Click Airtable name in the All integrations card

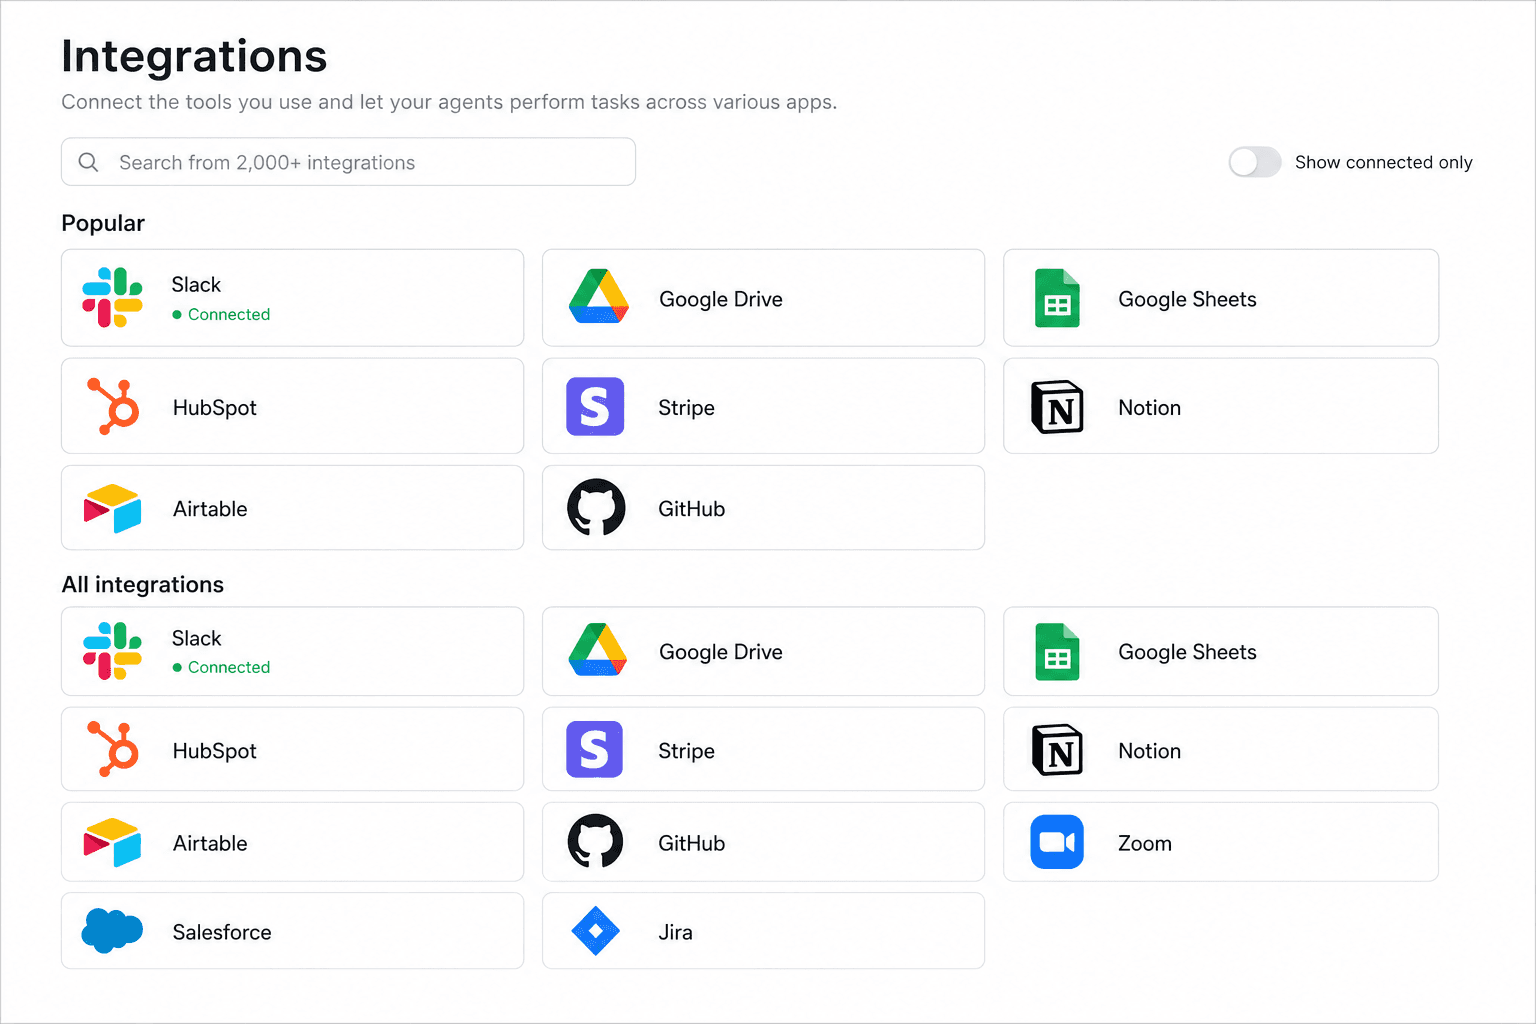tap(210, 843)
